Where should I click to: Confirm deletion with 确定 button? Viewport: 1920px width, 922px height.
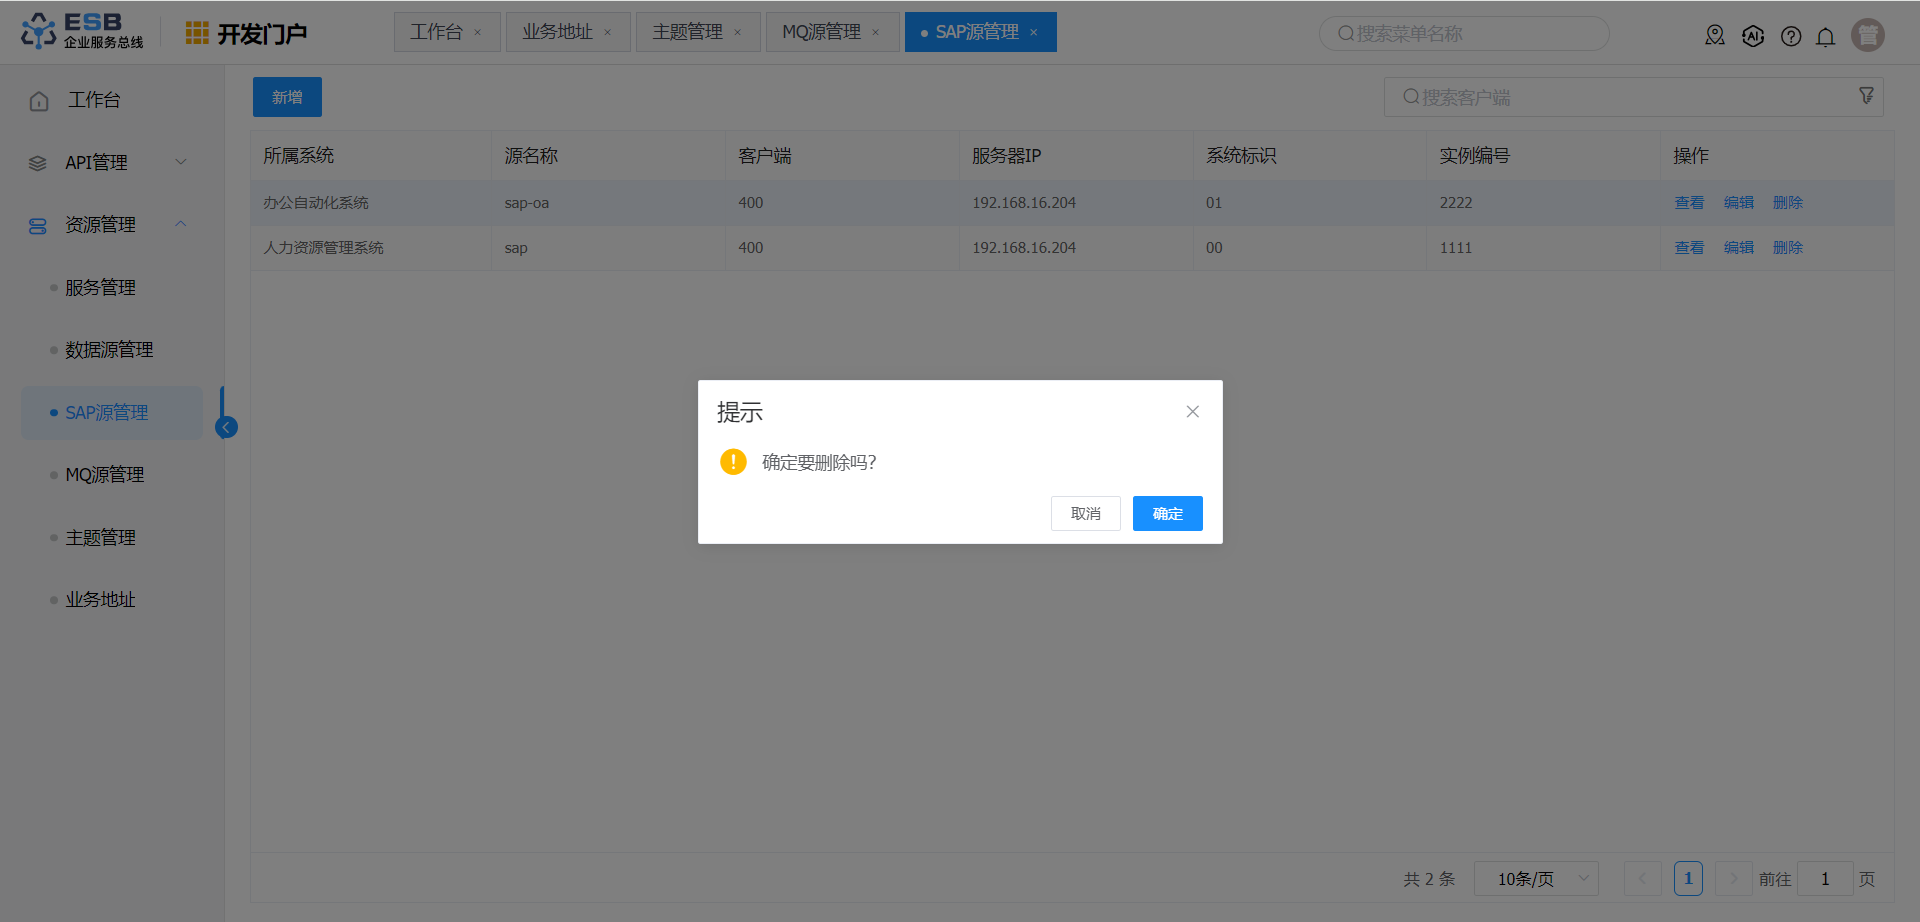pos(1167,514)
